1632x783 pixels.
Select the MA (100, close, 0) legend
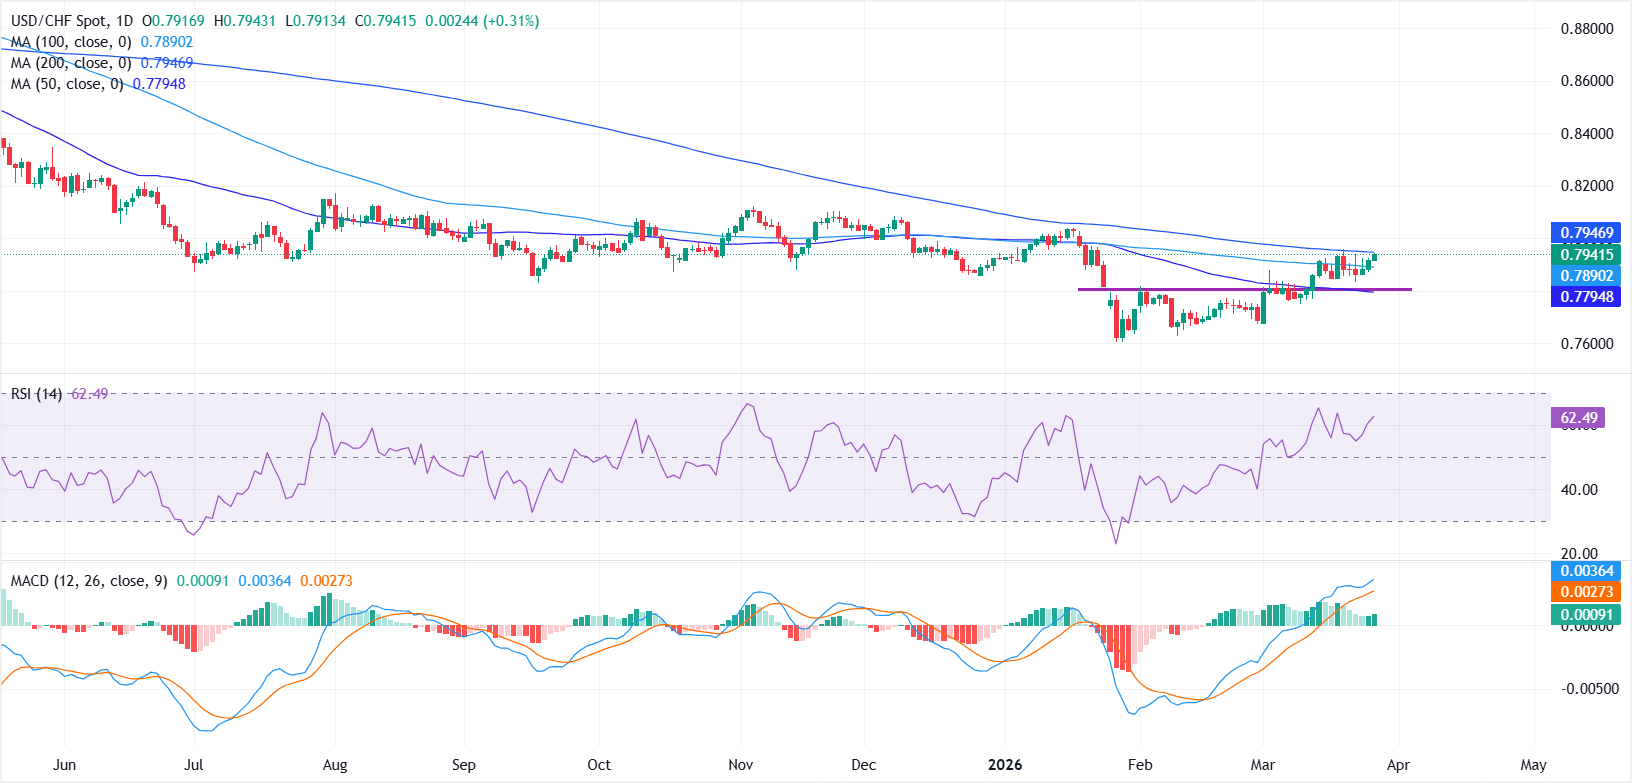click(72, 42)
